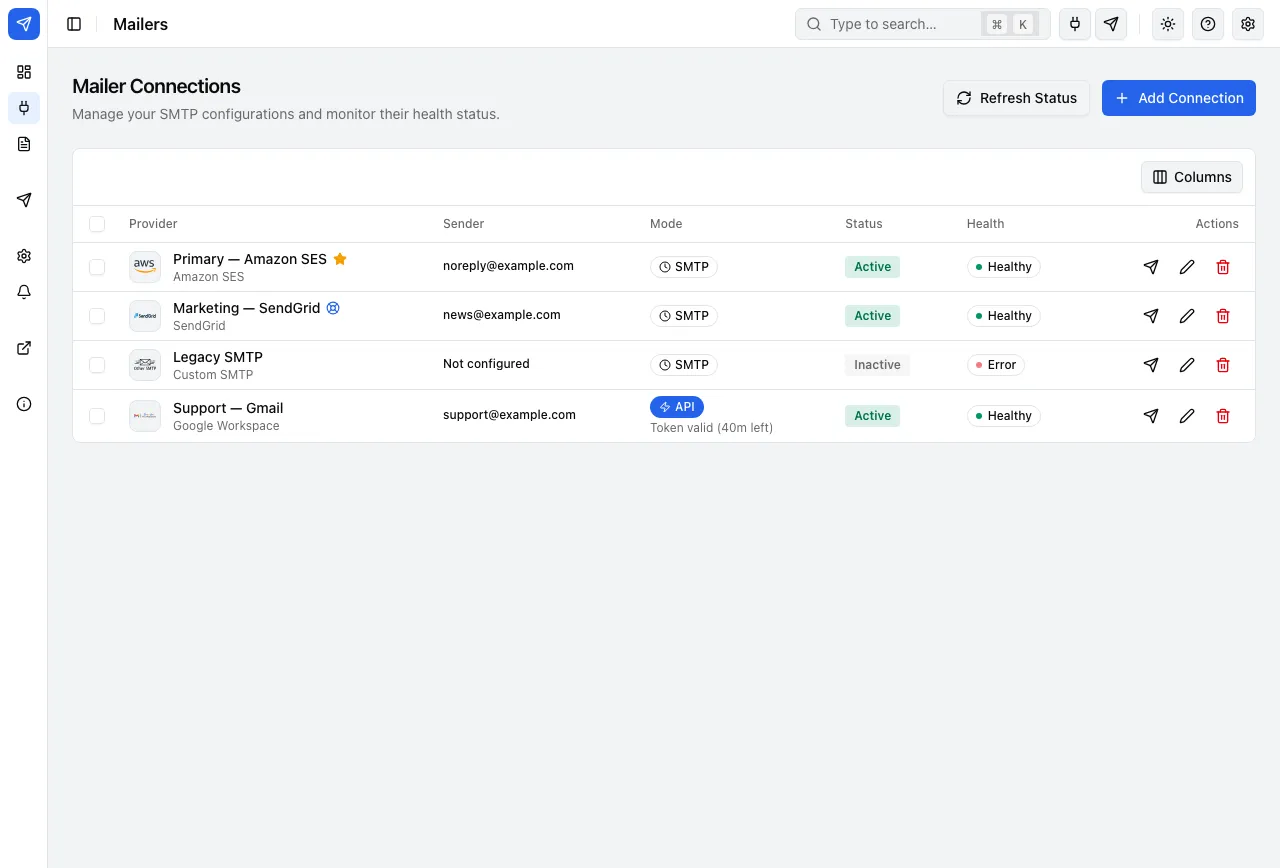Image resolution: width=1280 pixels, height=868 pixels.
Task: Click the news@example.com sender
Action: coord(502,315)
